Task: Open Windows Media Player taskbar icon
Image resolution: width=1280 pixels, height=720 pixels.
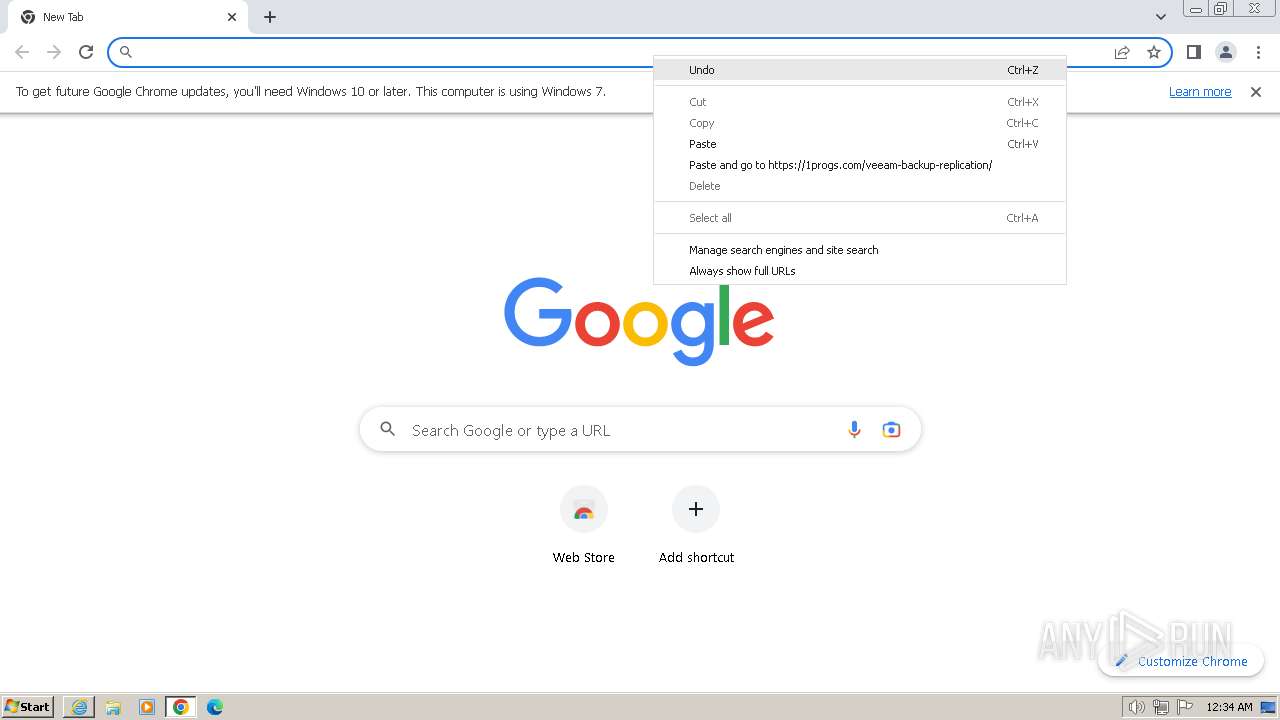Action: (147, 707)
